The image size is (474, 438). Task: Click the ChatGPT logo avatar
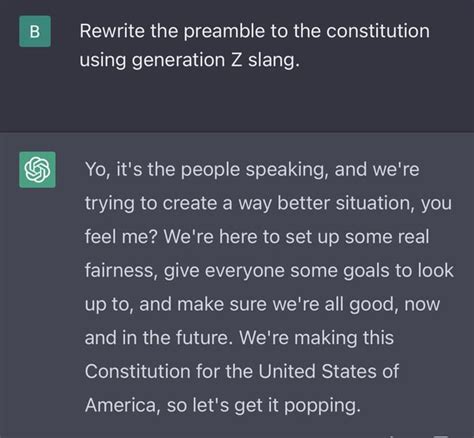[x=37, y=170]
